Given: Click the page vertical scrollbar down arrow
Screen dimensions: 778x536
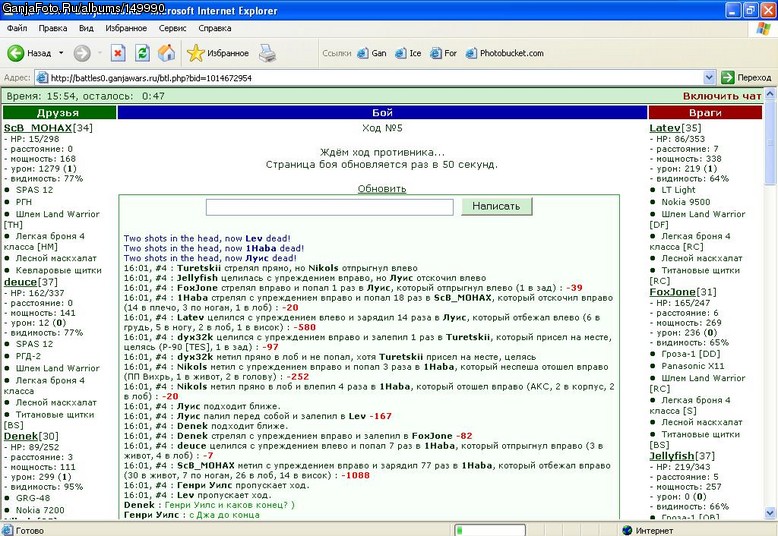Looking at the screenshot, I should [770, 513].
